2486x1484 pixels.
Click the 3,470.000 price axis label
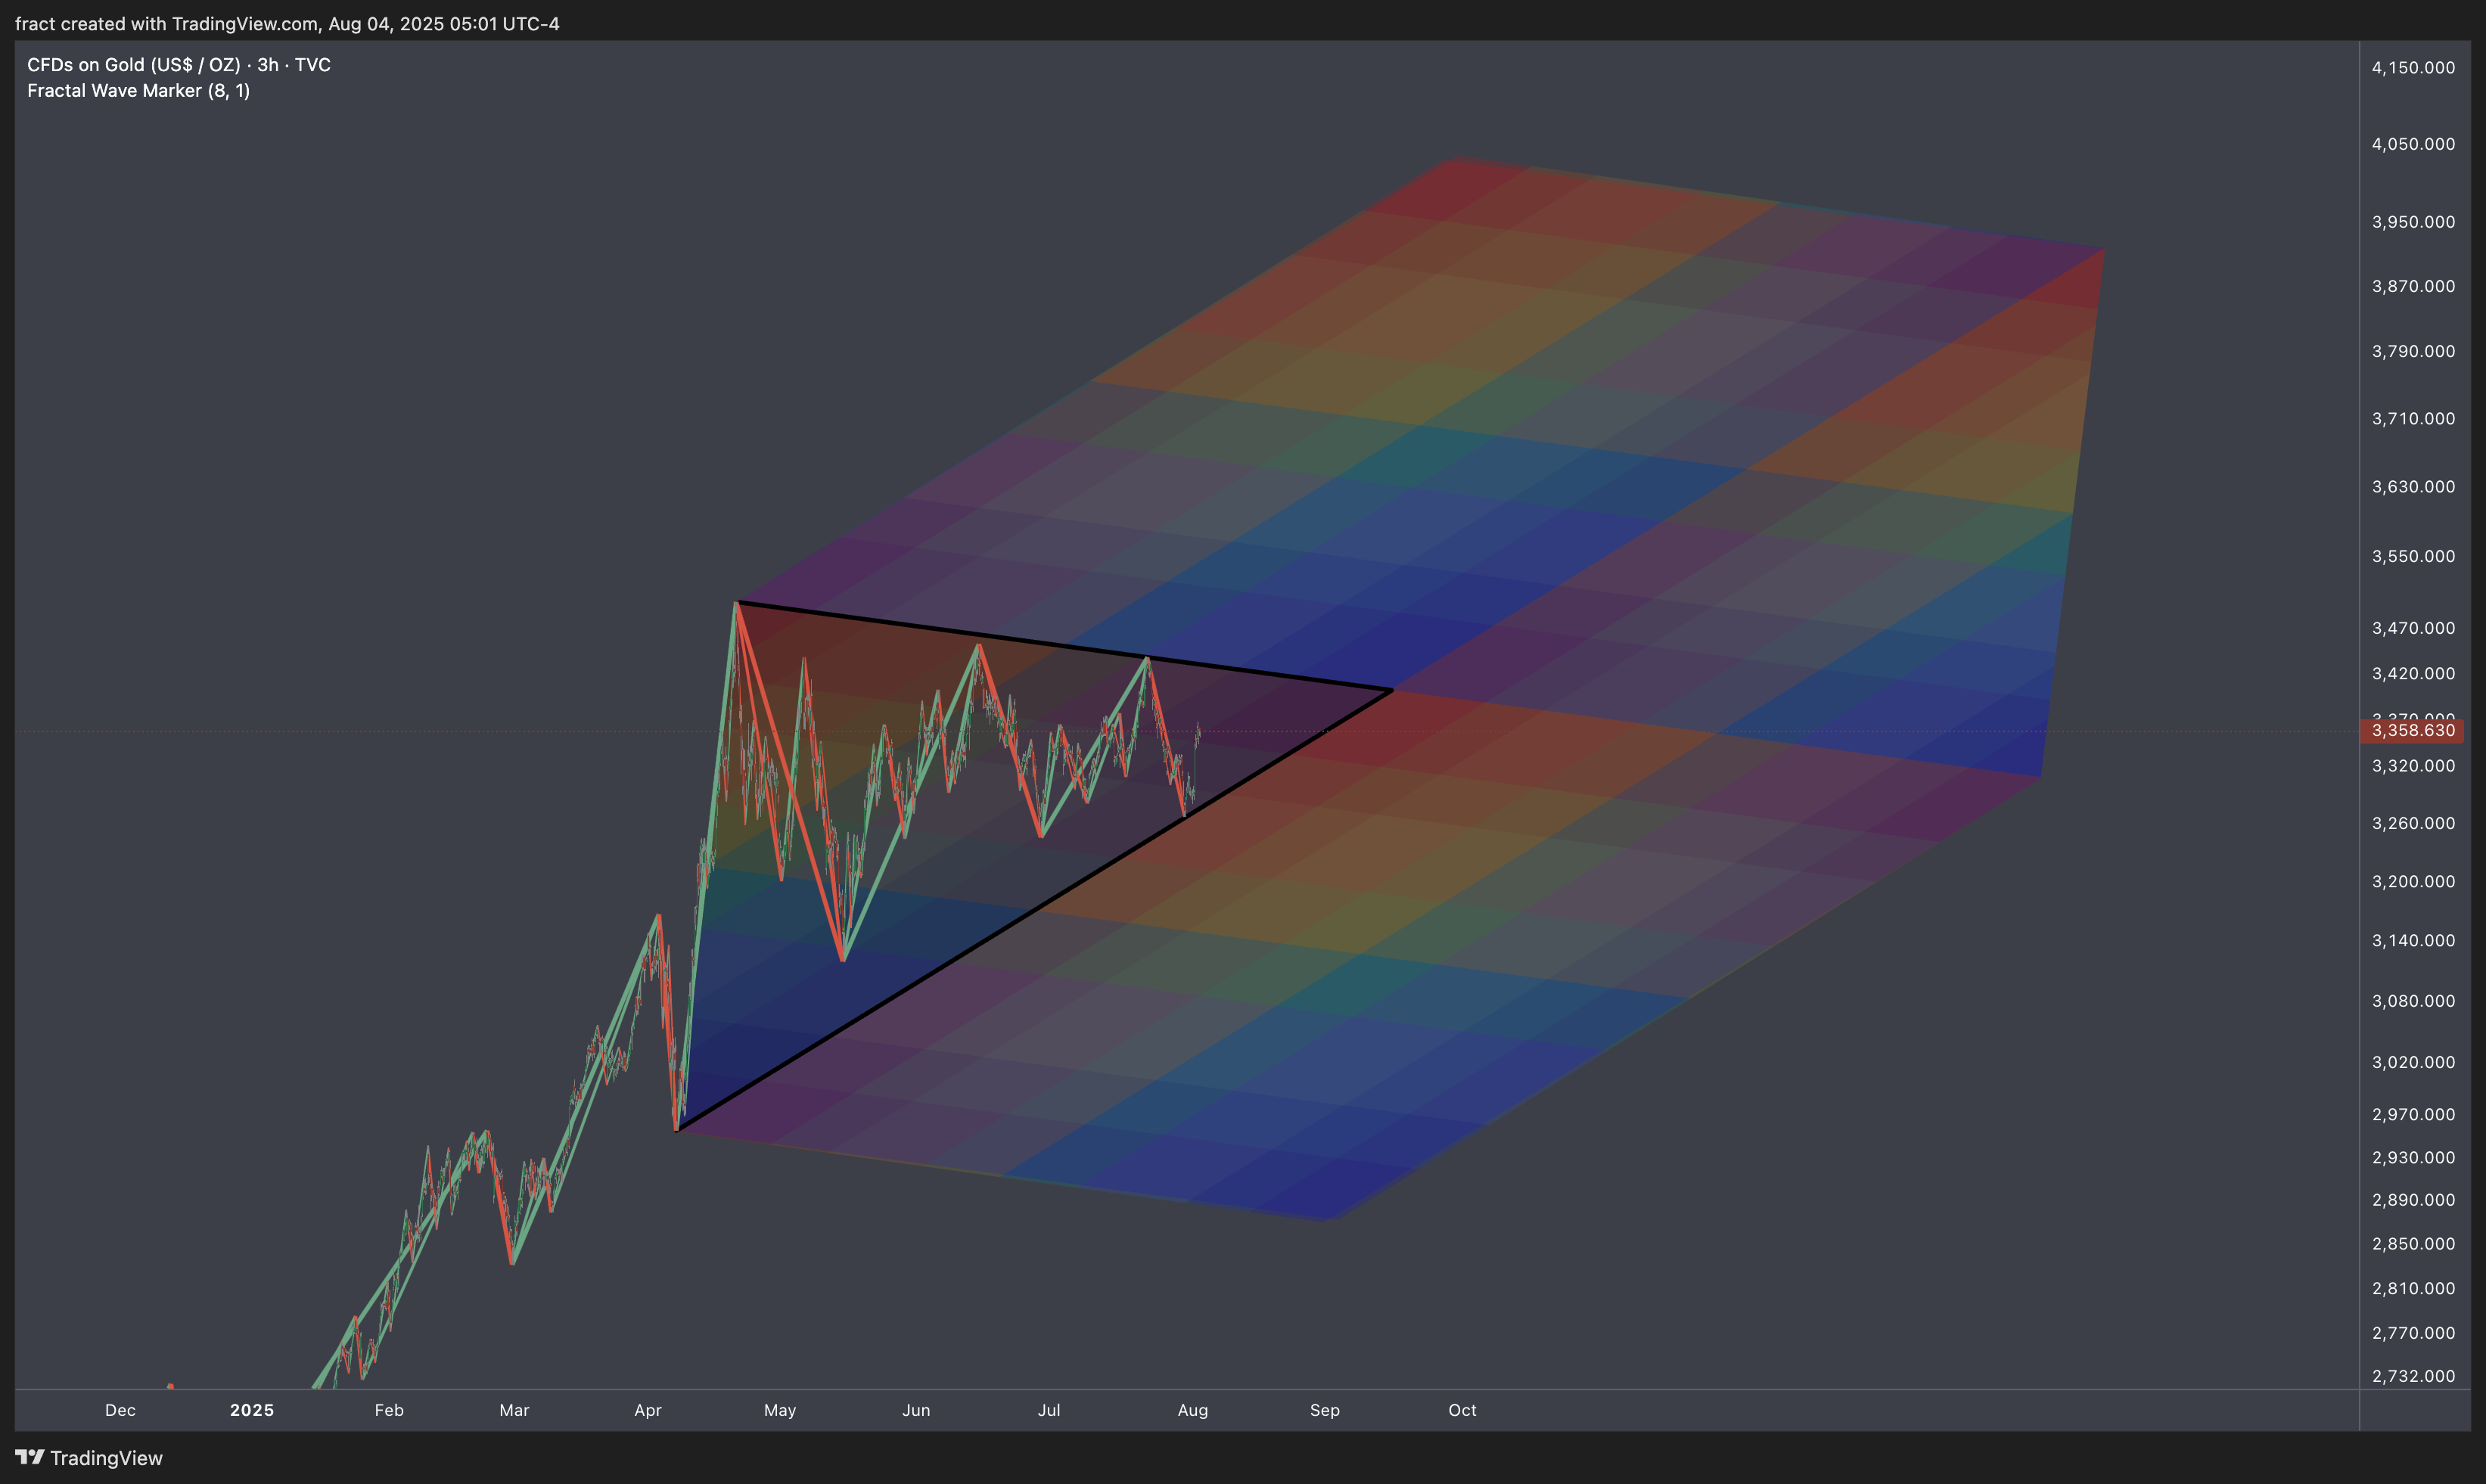[x=2413, y=628]
